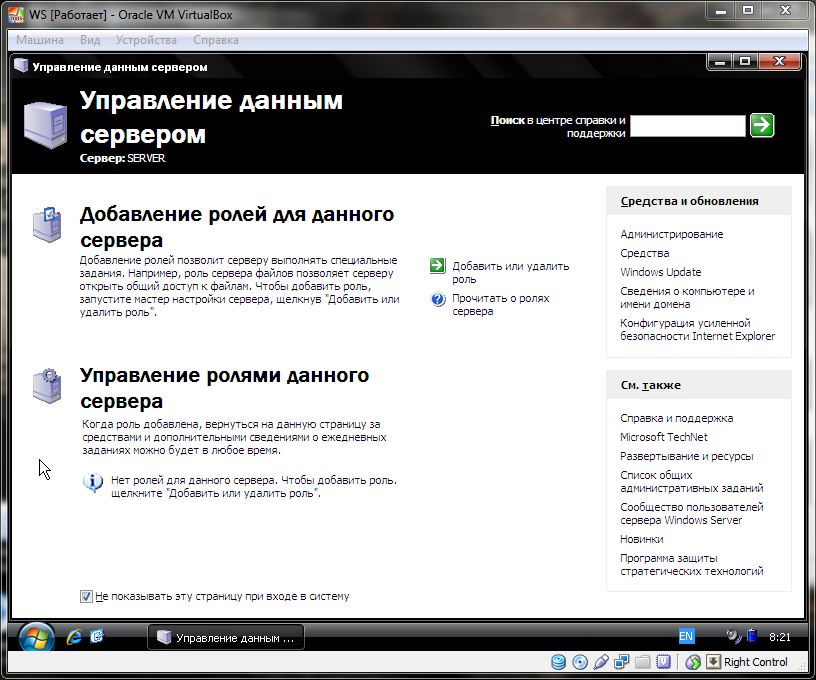This screenshot has height=680, width=816.
Task: Click the green arrow icon beside Добавить или удалить роль
Action: [x=438, y=265]
